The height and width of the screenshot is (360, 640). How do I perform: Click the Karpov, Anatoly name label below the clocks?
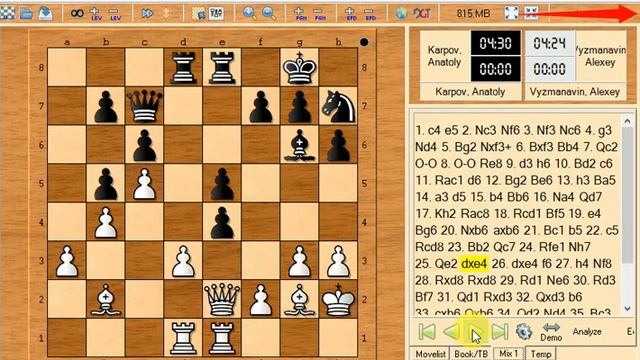point(470,92)
